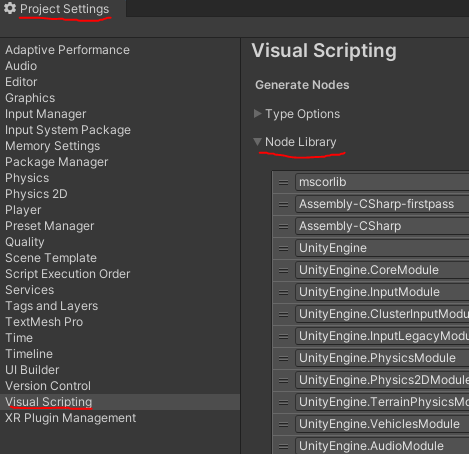Image resolution: width=469 pixels, height=454 pixels.
Task: Click the UnityEngine.CoreModule field
Action: (x=382, y=270)
